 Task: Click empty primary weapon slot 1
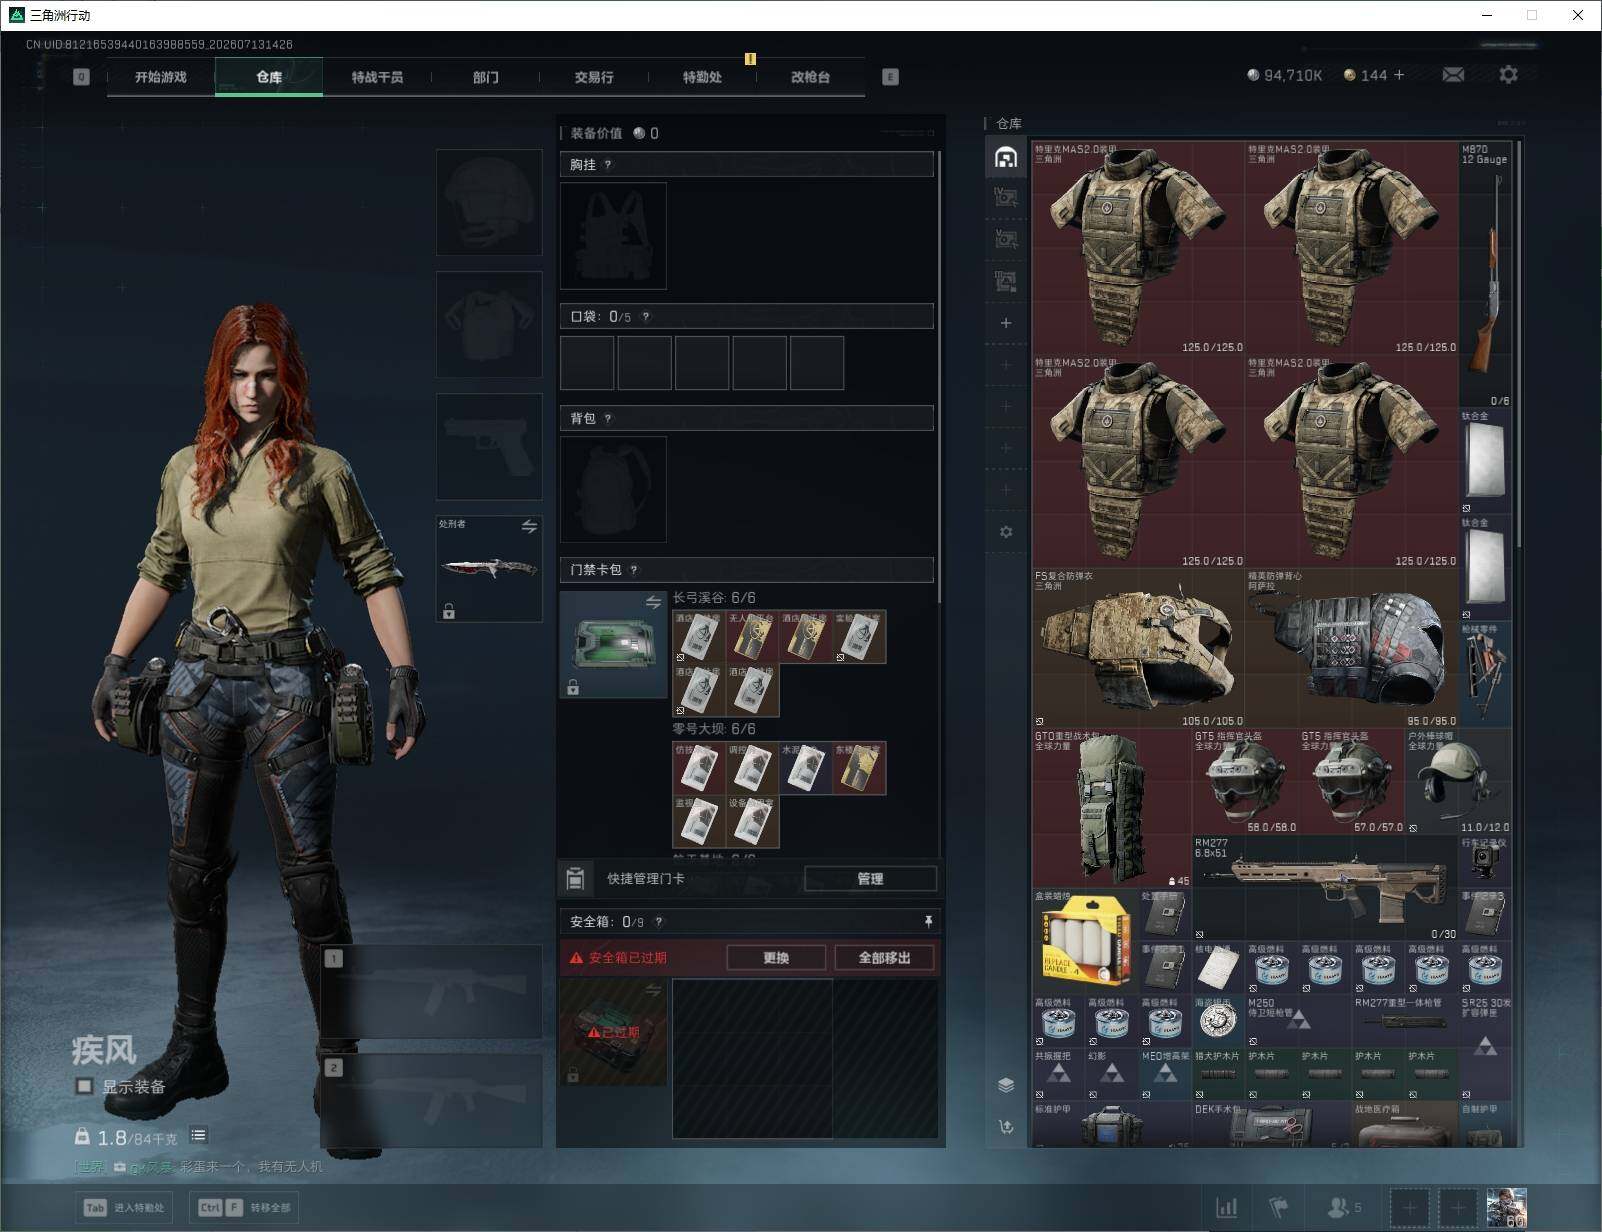point(432,991)
